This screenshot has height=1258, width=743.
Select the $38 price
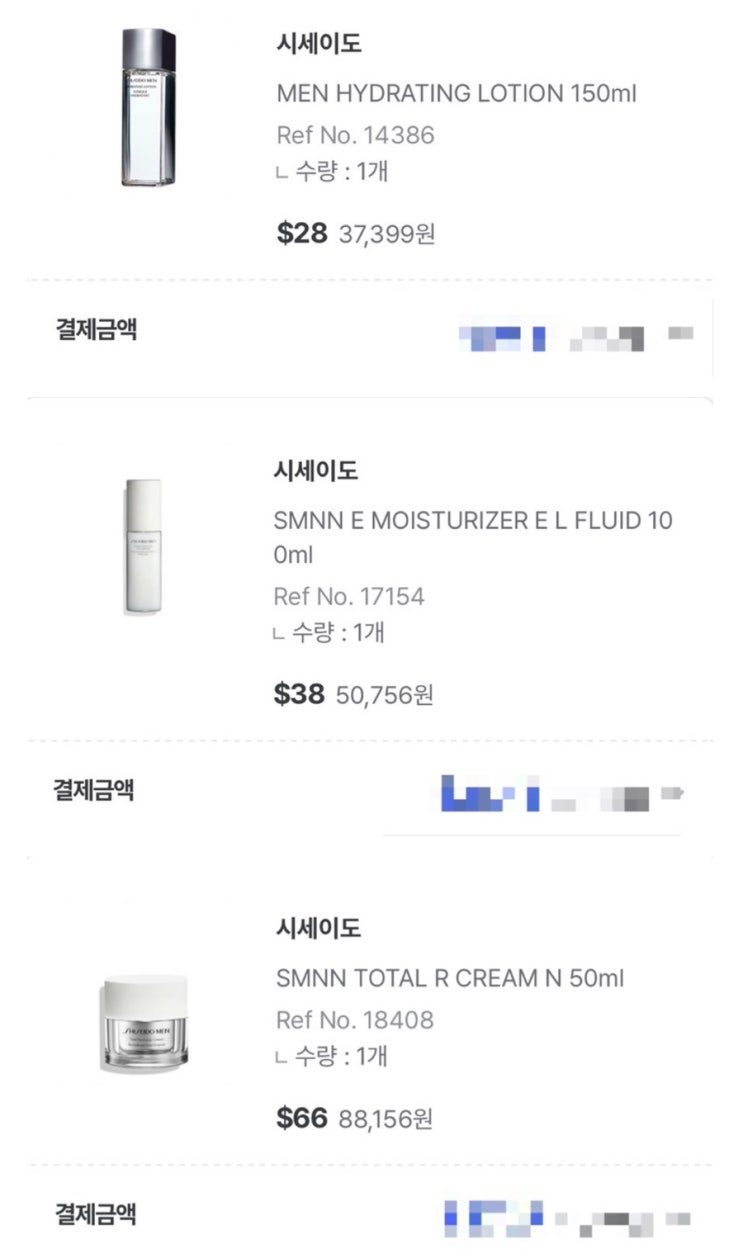(299, 694)
